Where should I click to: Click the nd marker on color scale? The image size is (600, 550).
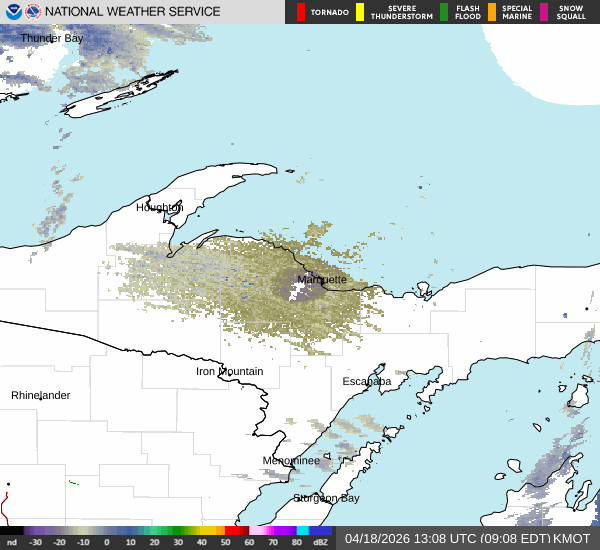coord(12,542)
